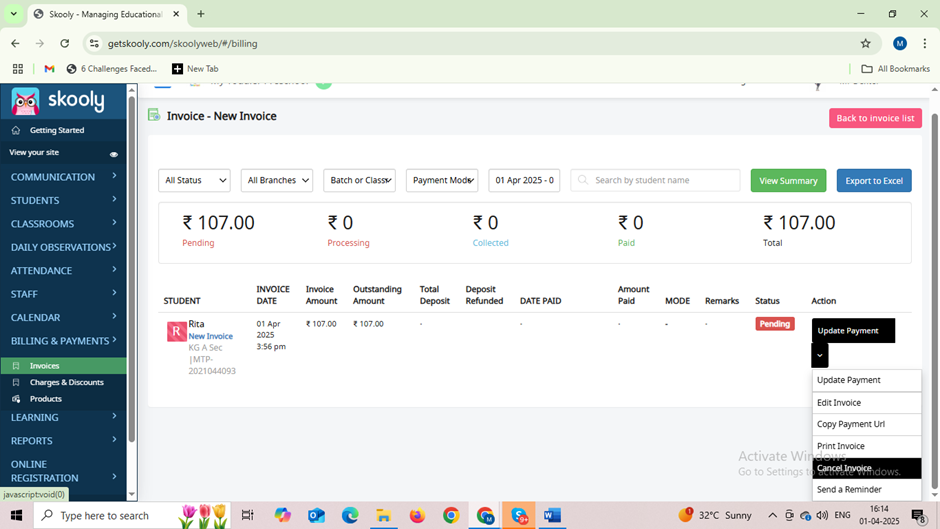940x529 pixels.
Task: Open All Branches filter dropdown
Action: 277,180
